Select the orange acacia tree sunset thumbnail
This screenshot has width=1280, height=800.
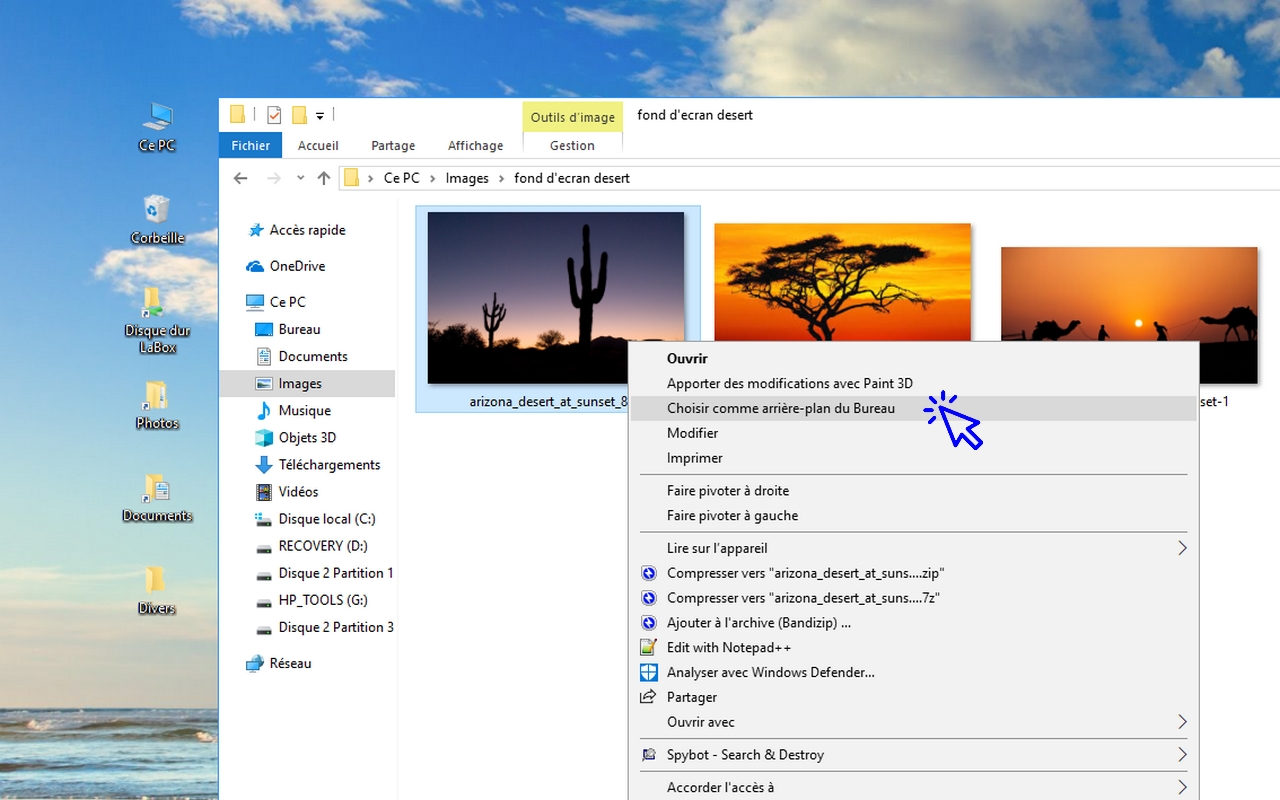point(842,282)
